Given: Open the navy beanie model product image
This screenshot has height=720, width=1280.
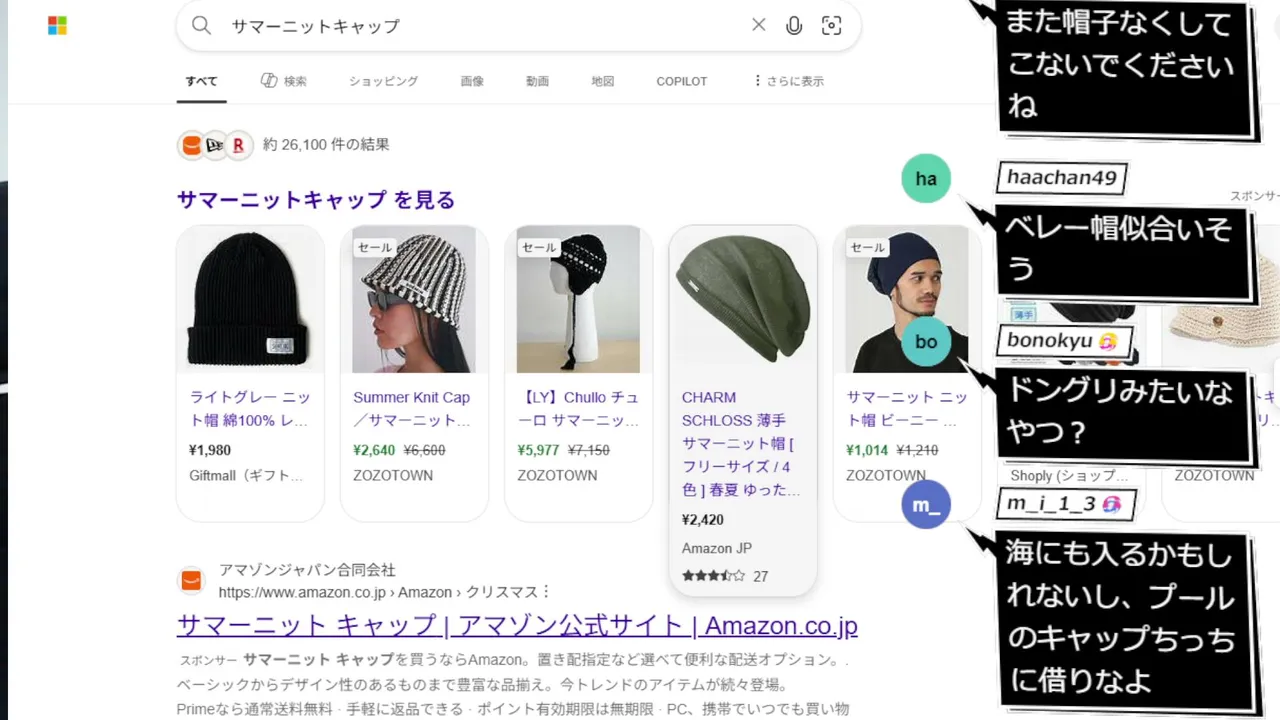Looking at the screenshot, I should click(907, 299).
